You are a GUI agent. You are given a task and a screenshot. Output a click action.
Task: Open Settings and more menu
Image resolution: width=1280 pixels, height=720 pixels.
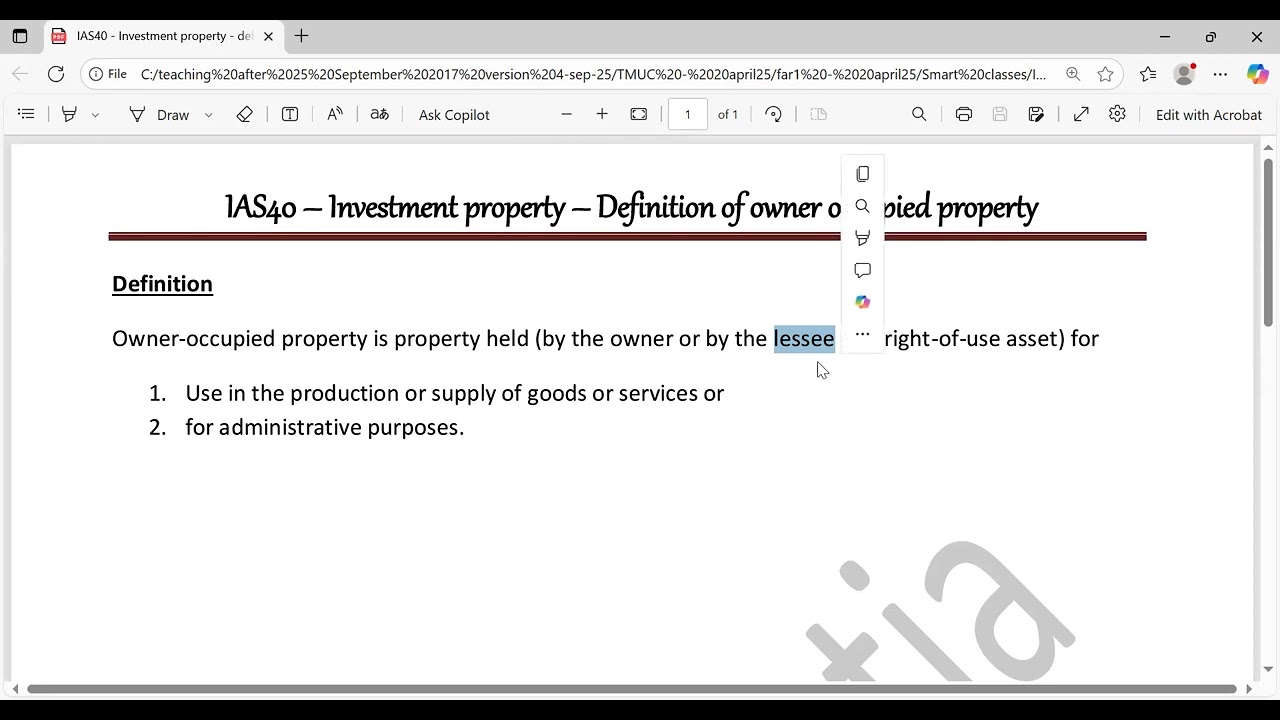point(1220,74)
